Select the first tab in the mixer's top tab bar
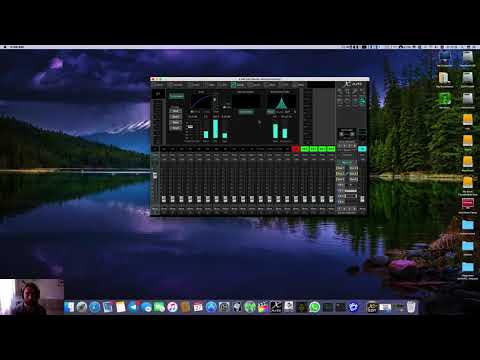The image size is (480, 360). [159, 85]
